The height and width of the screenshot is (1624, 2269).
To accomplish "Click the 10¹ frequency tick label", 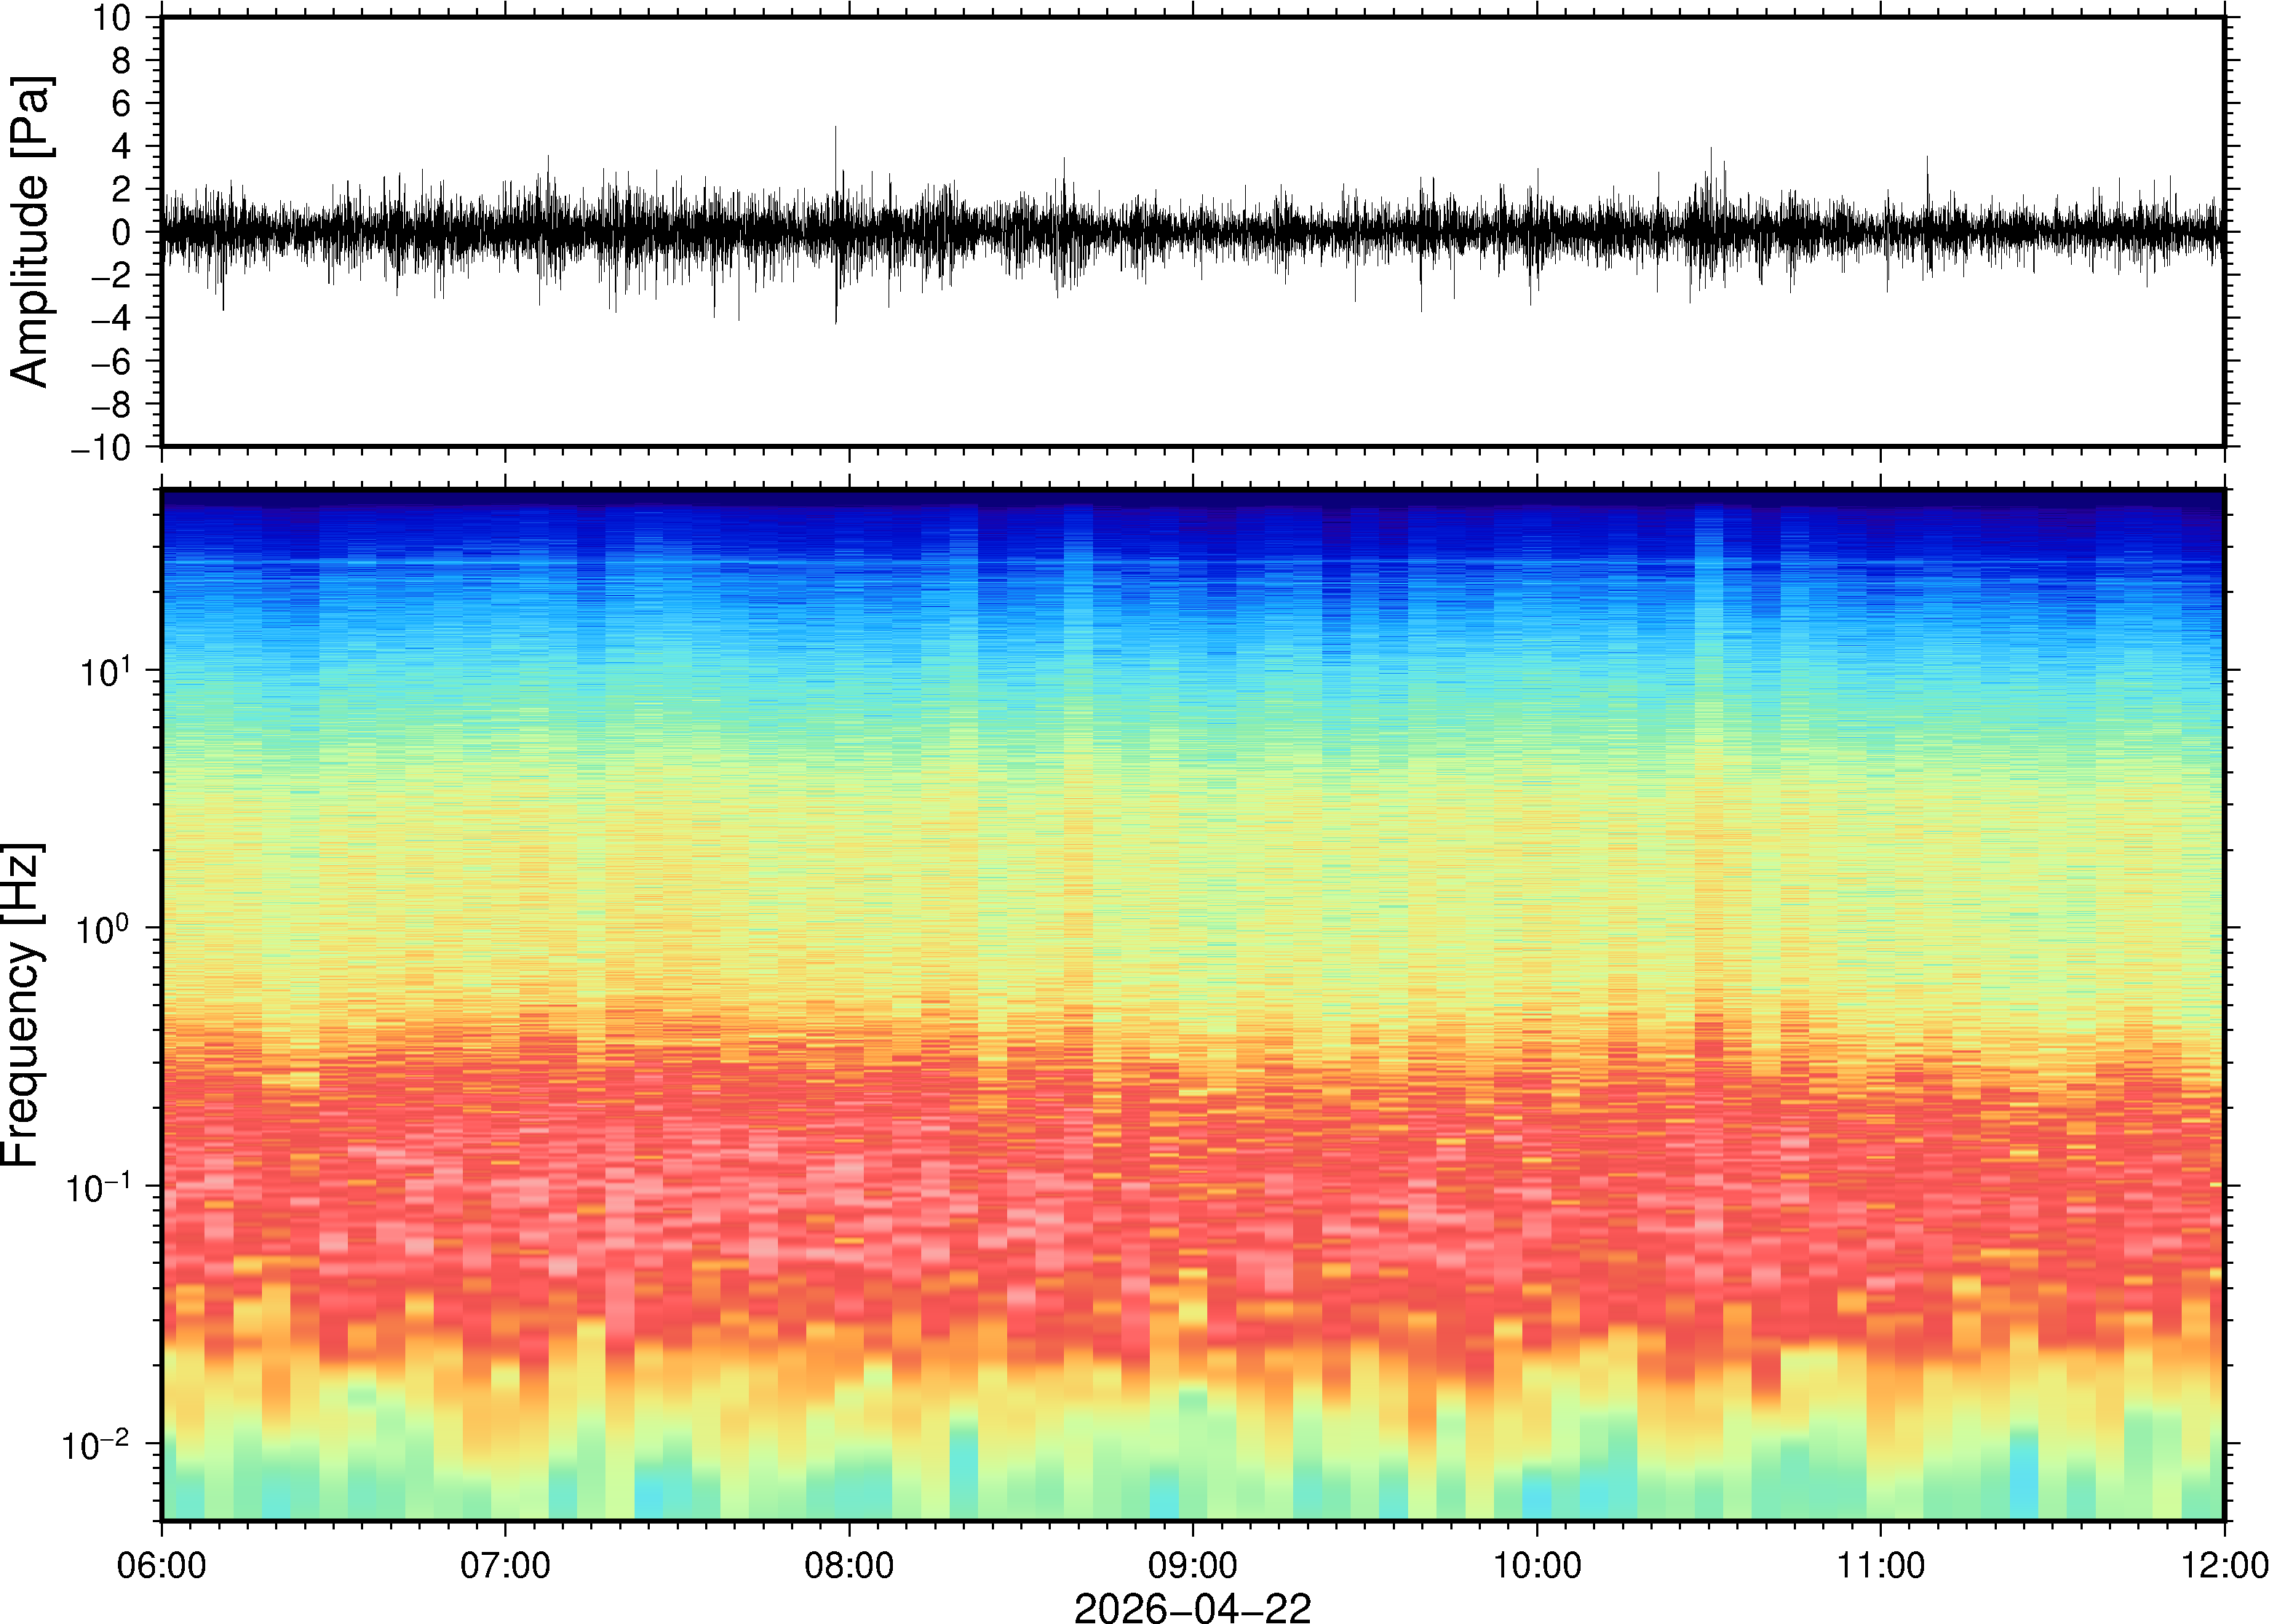I will 104,670.
